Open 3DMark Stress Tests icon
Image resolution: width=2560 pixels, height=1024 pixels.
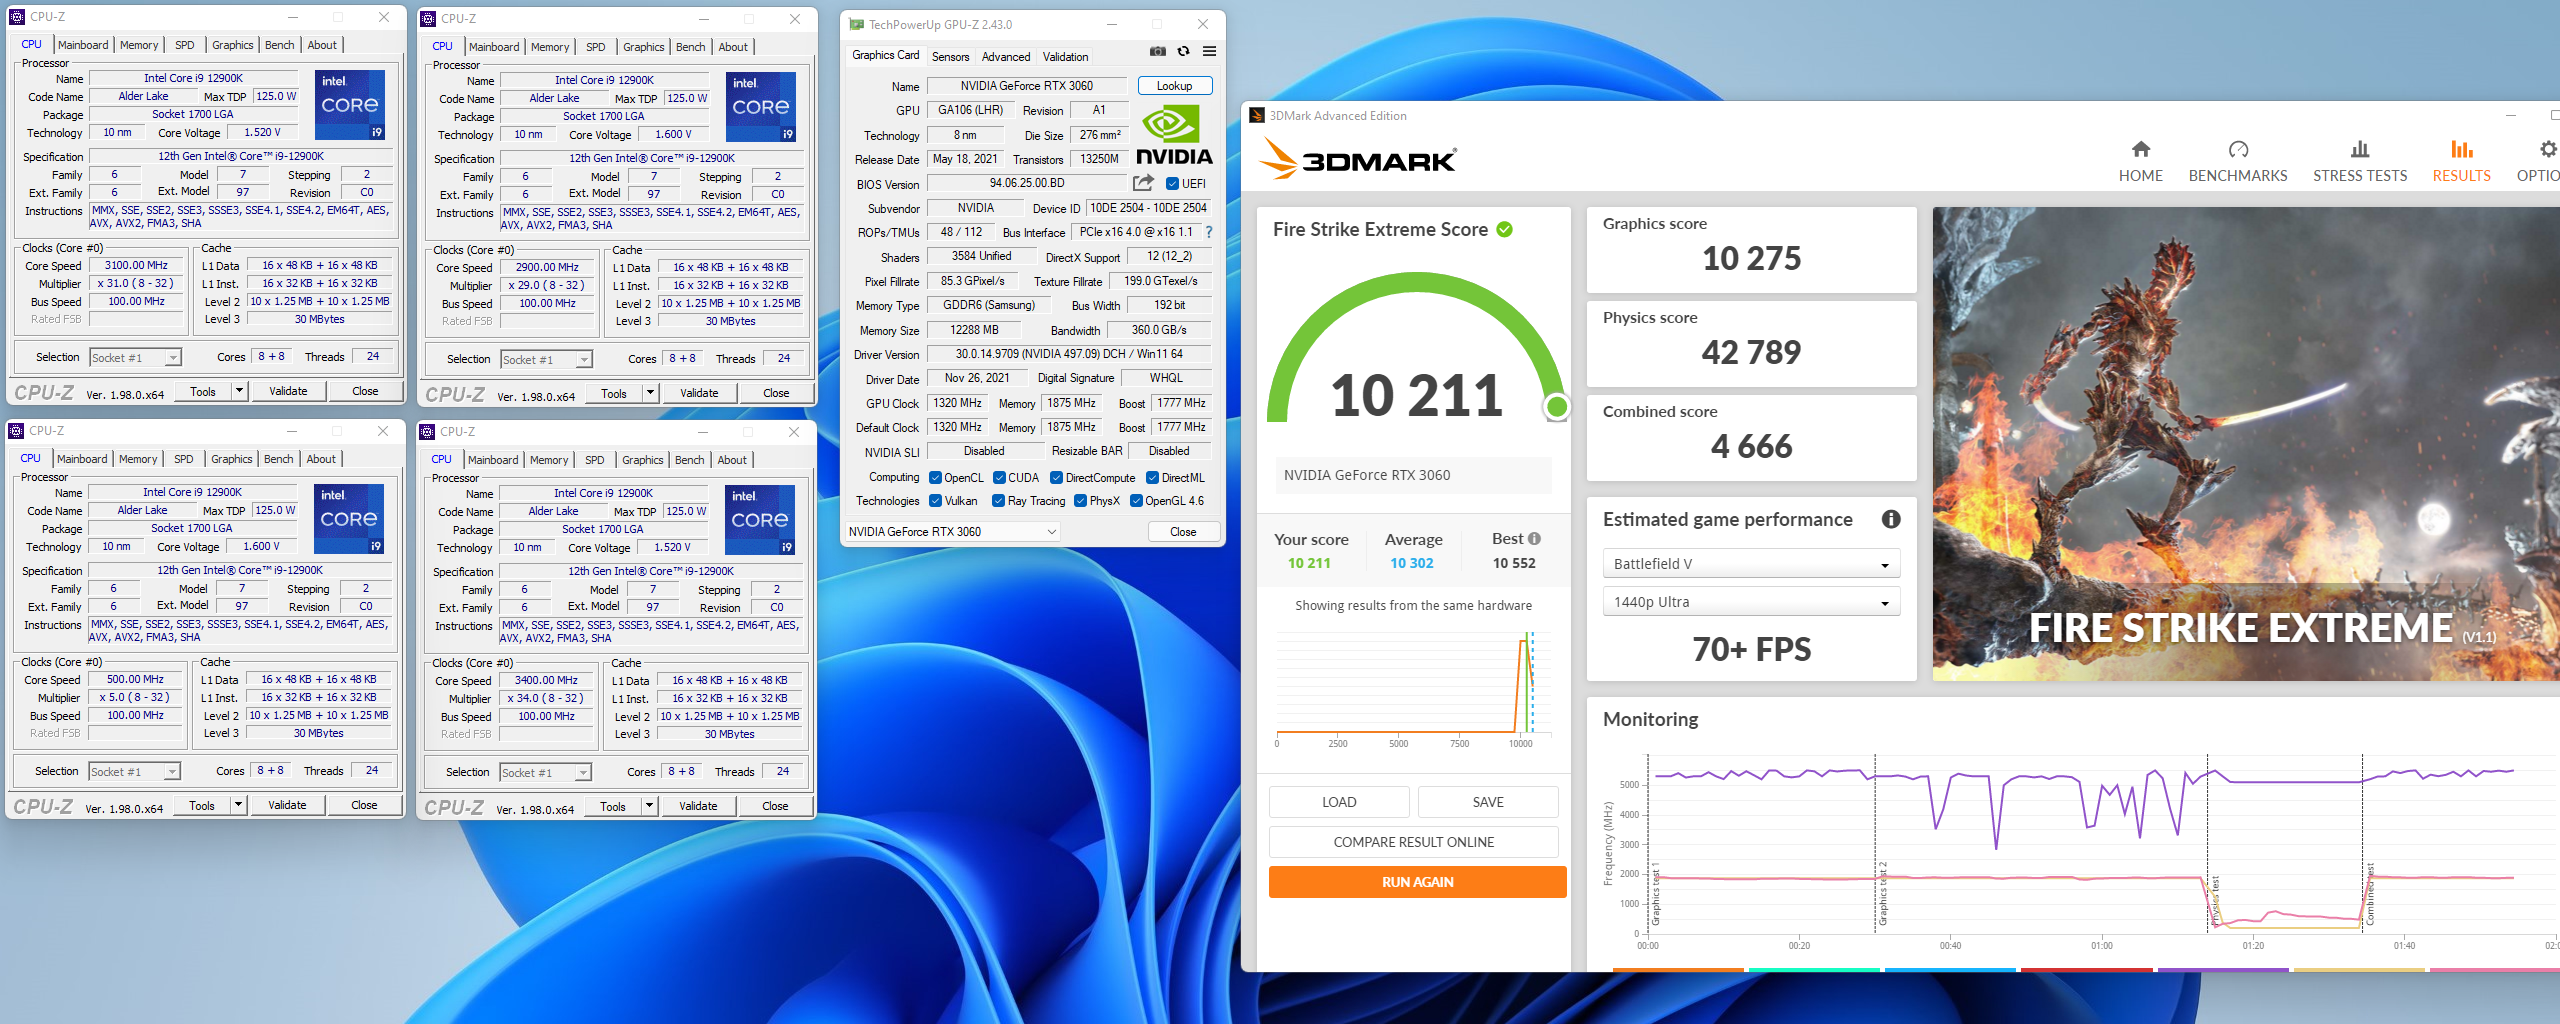point(2359,150)
